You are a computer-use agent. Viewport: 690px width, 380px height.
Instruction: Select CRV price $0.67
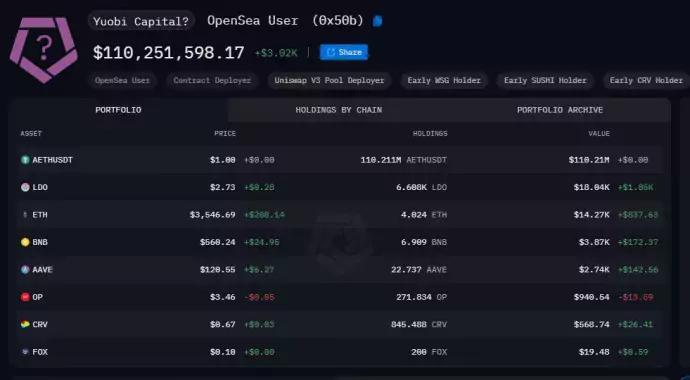tap(222, 325)
